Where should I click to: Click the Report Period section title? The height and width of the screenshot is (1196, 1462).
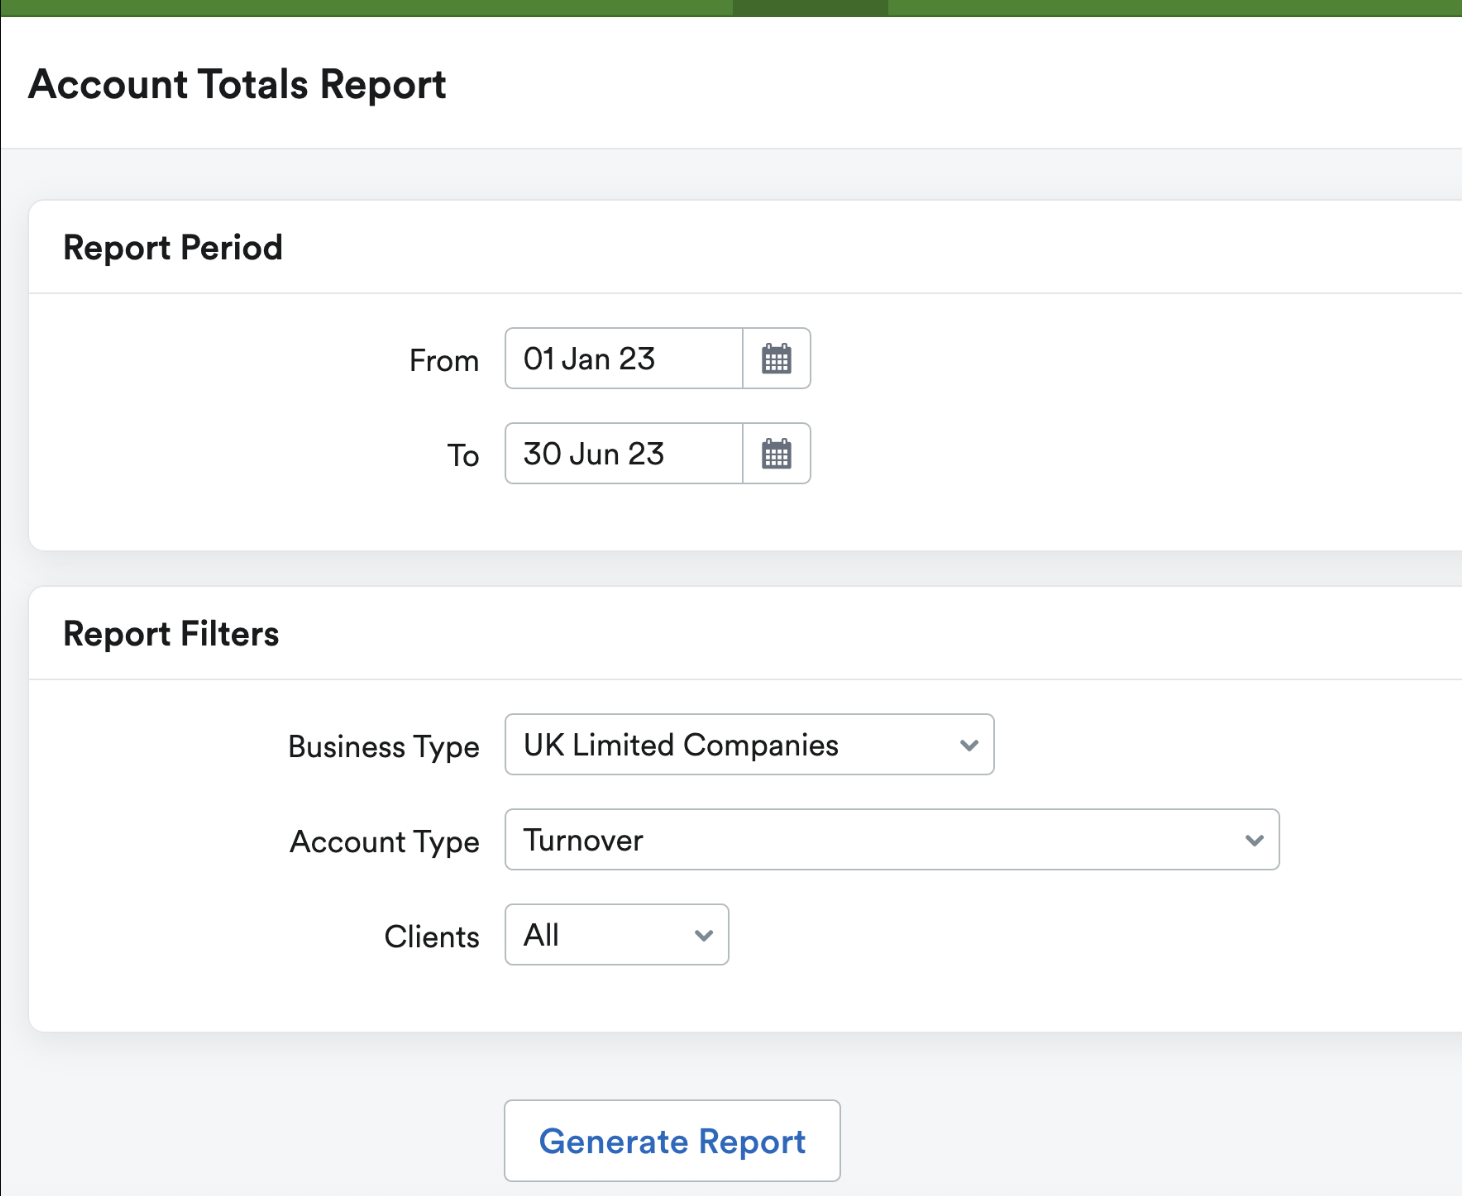pyautogui.click(x=173, y=247)
